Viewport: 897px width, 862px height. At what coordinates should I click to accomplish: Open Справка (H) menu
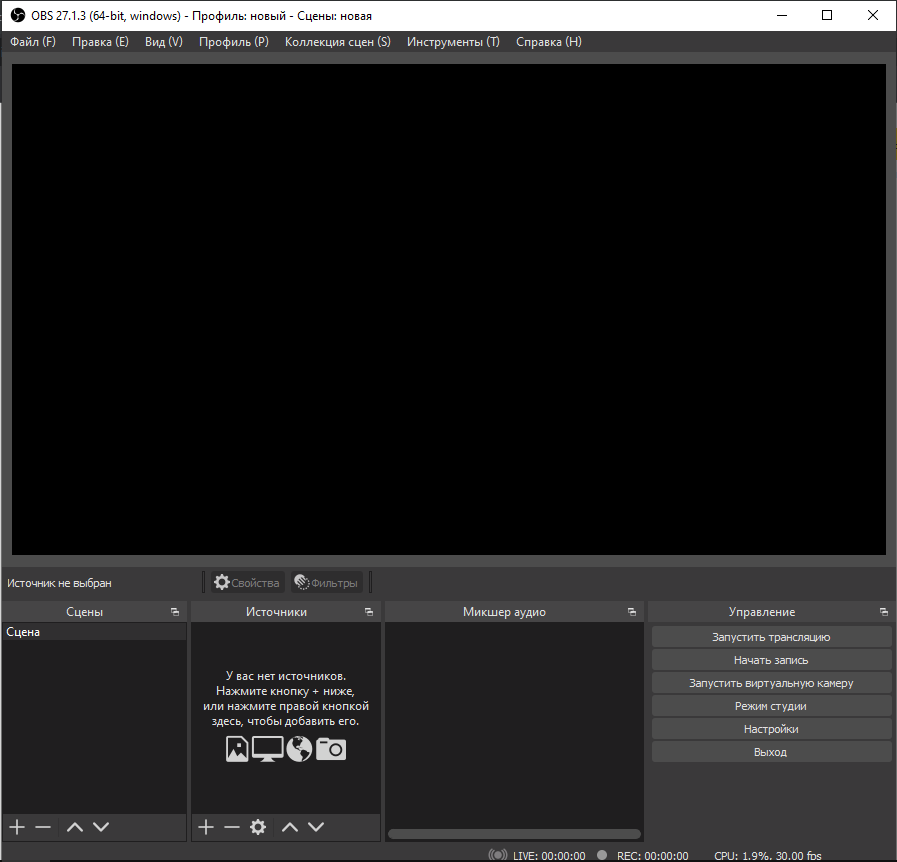[549, 42]
